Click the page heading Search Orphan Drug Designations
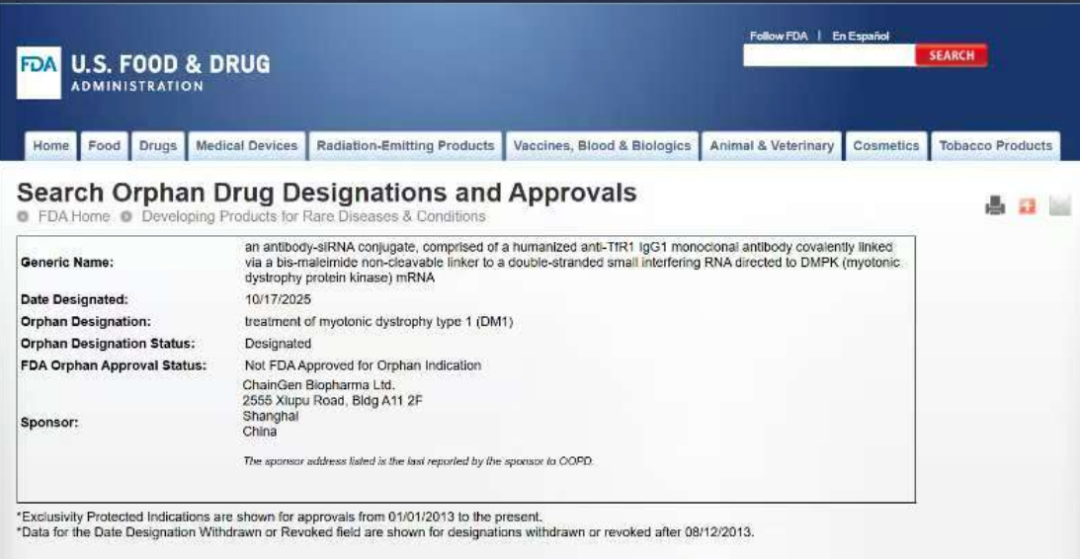1080x559 pixels. pyautogui.click(x=326, y=193)
